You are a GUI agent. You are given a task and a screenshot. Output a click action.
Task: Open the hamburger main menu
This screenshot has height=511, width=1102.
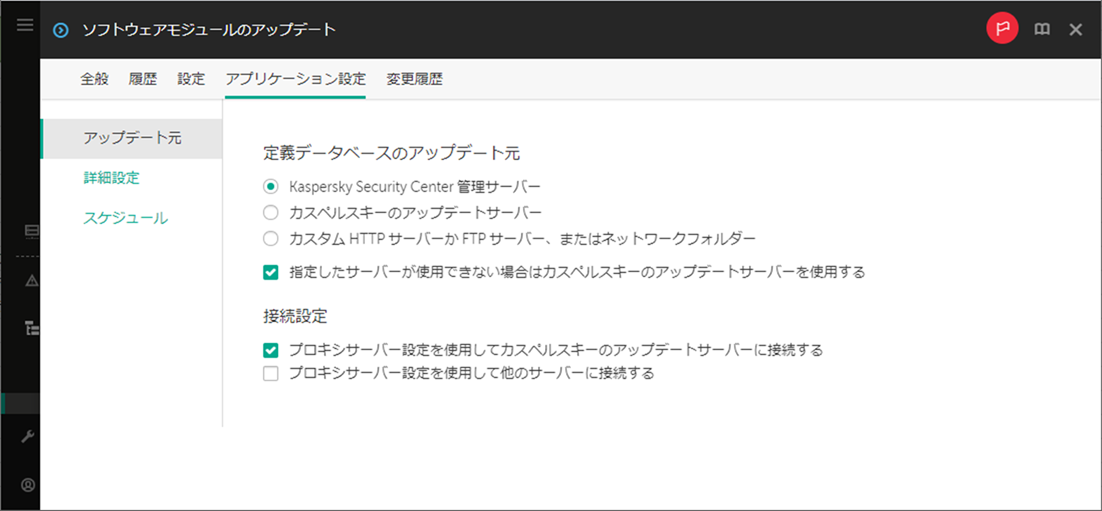[25, 25]
